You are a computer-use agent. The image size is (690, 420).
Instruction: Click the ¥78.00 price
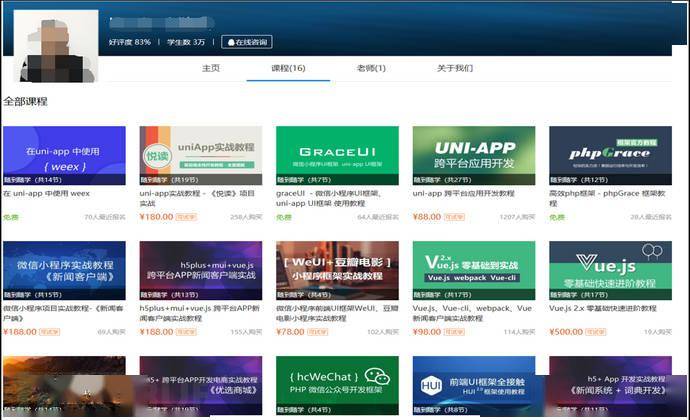pyautogui.click(x=290, y=332)
